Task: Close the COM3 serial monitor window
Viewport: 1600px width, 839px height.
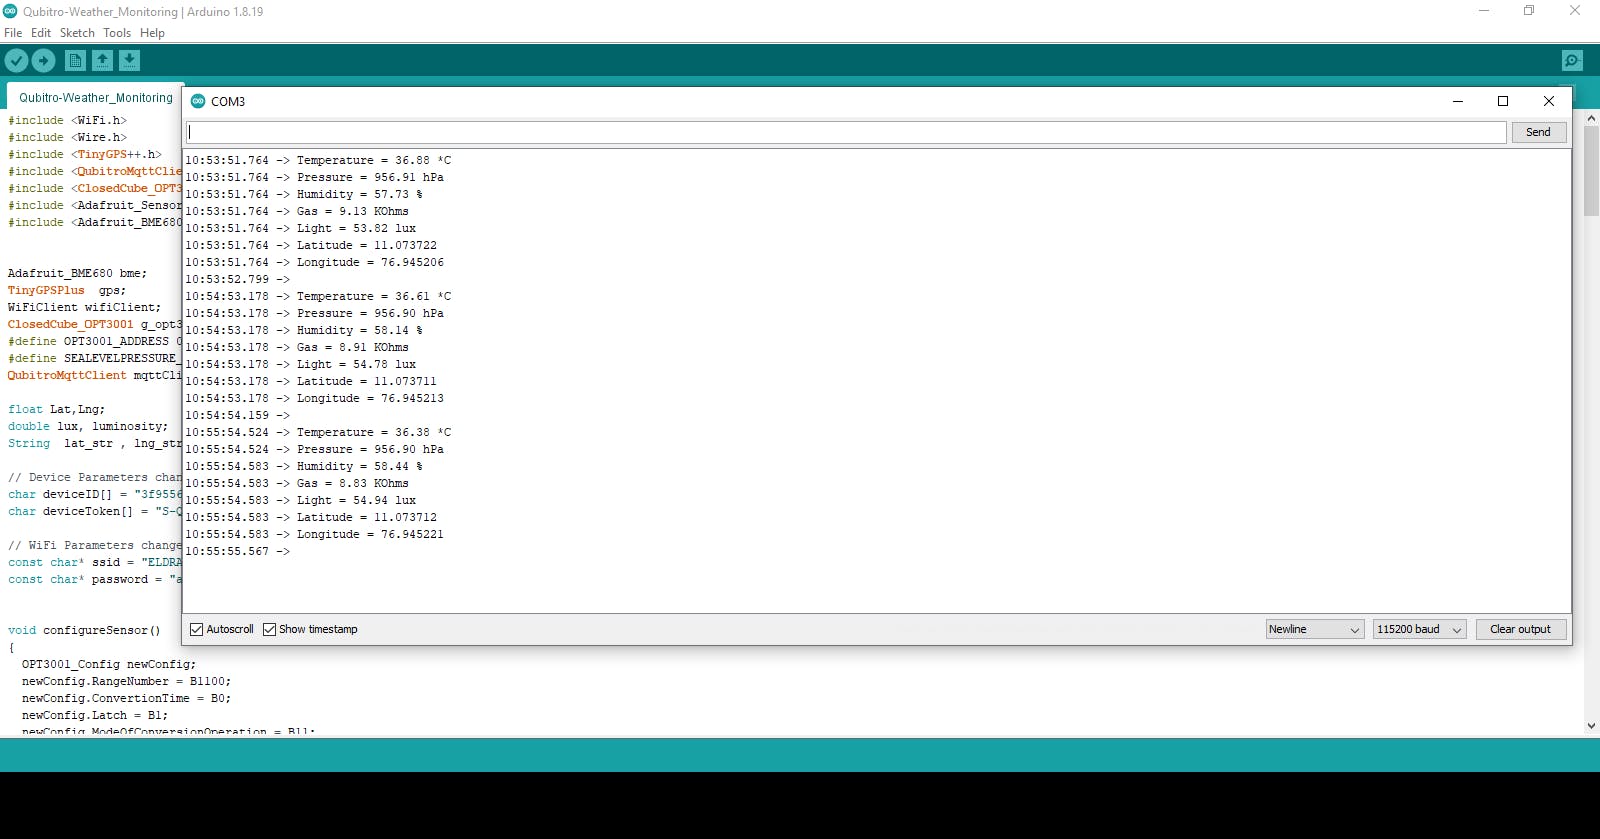Action: [1549, 101]
